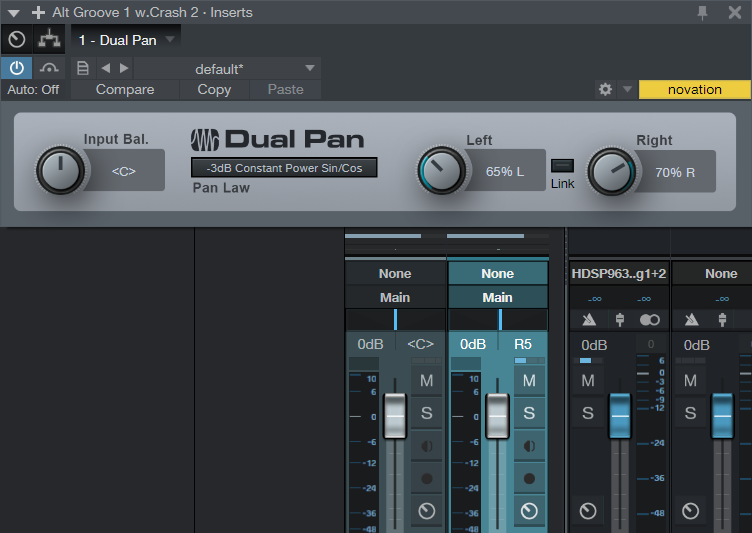Screen dimensions: 752x533
Task: Load the previous preset arrow
Action: 106,68
